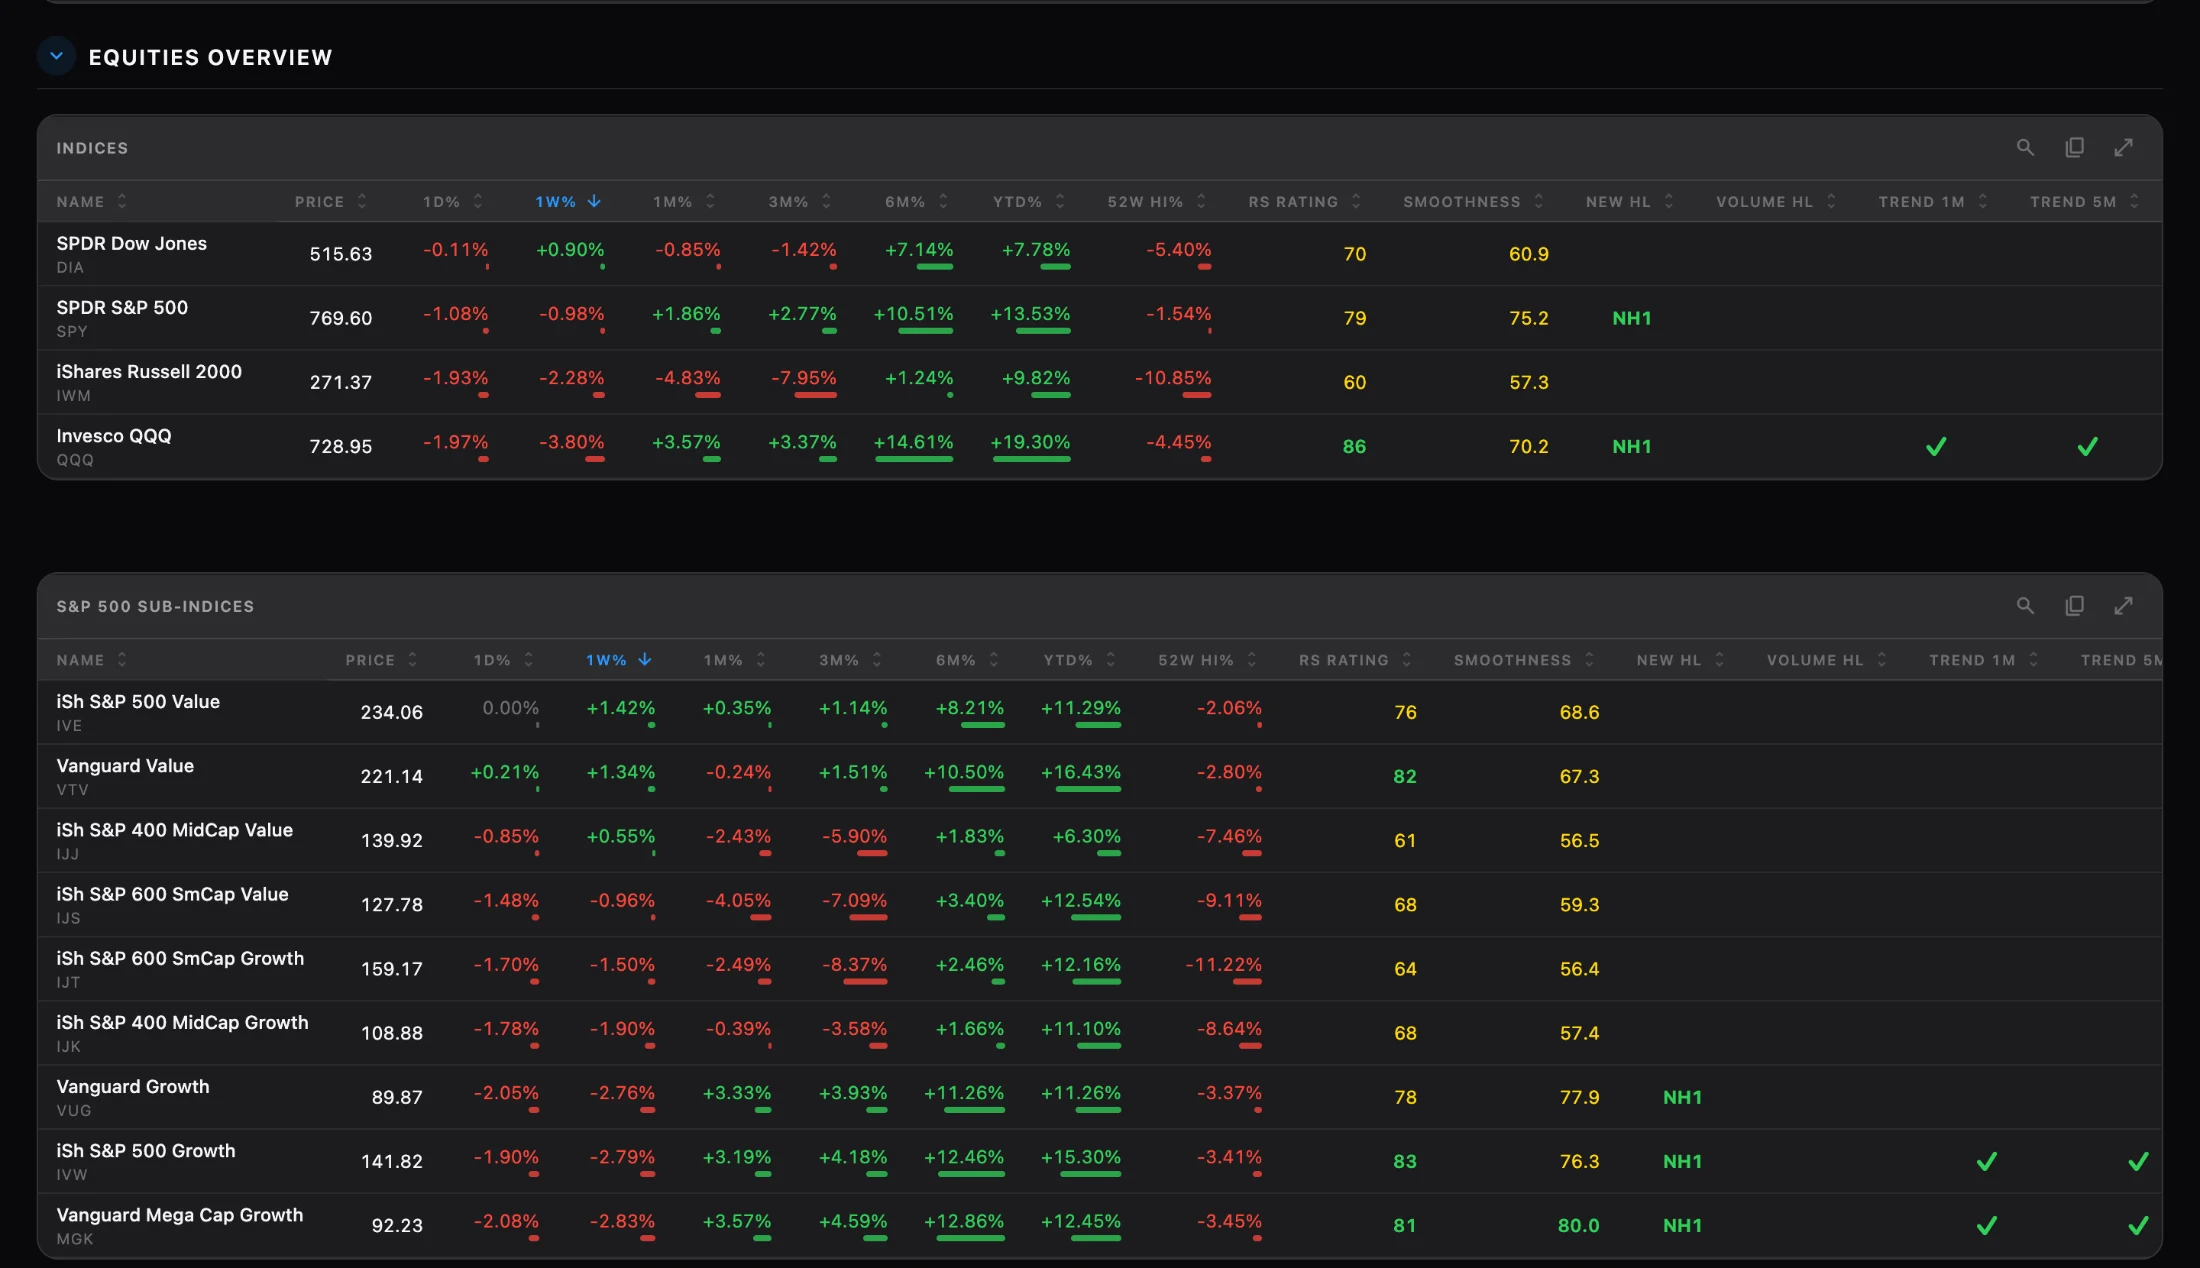Open the iSh S&P 500 Value row
This screenshot has height=1268, width=2200.
pyautogui.click(x=1099, y=712)
